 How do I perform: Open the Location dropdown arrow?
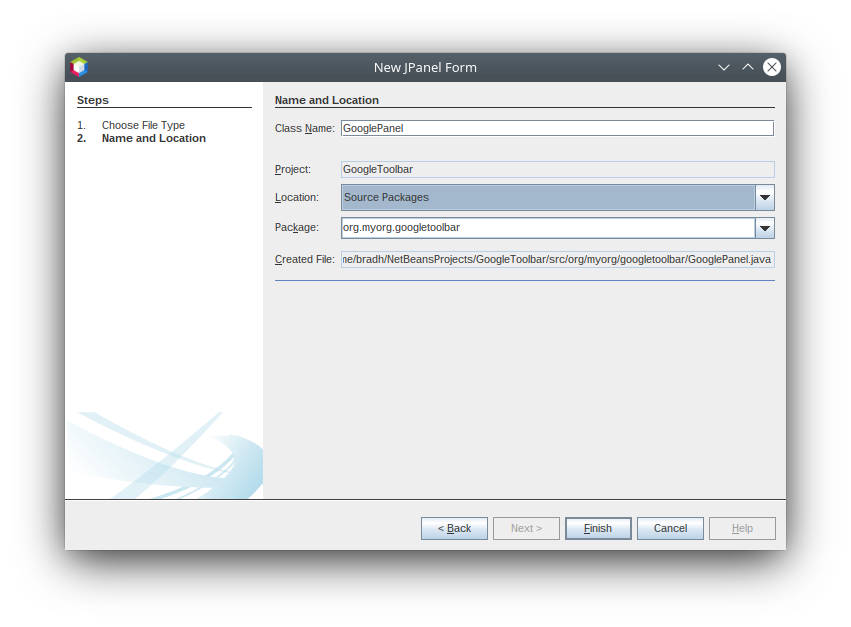[x=765, y=198]
